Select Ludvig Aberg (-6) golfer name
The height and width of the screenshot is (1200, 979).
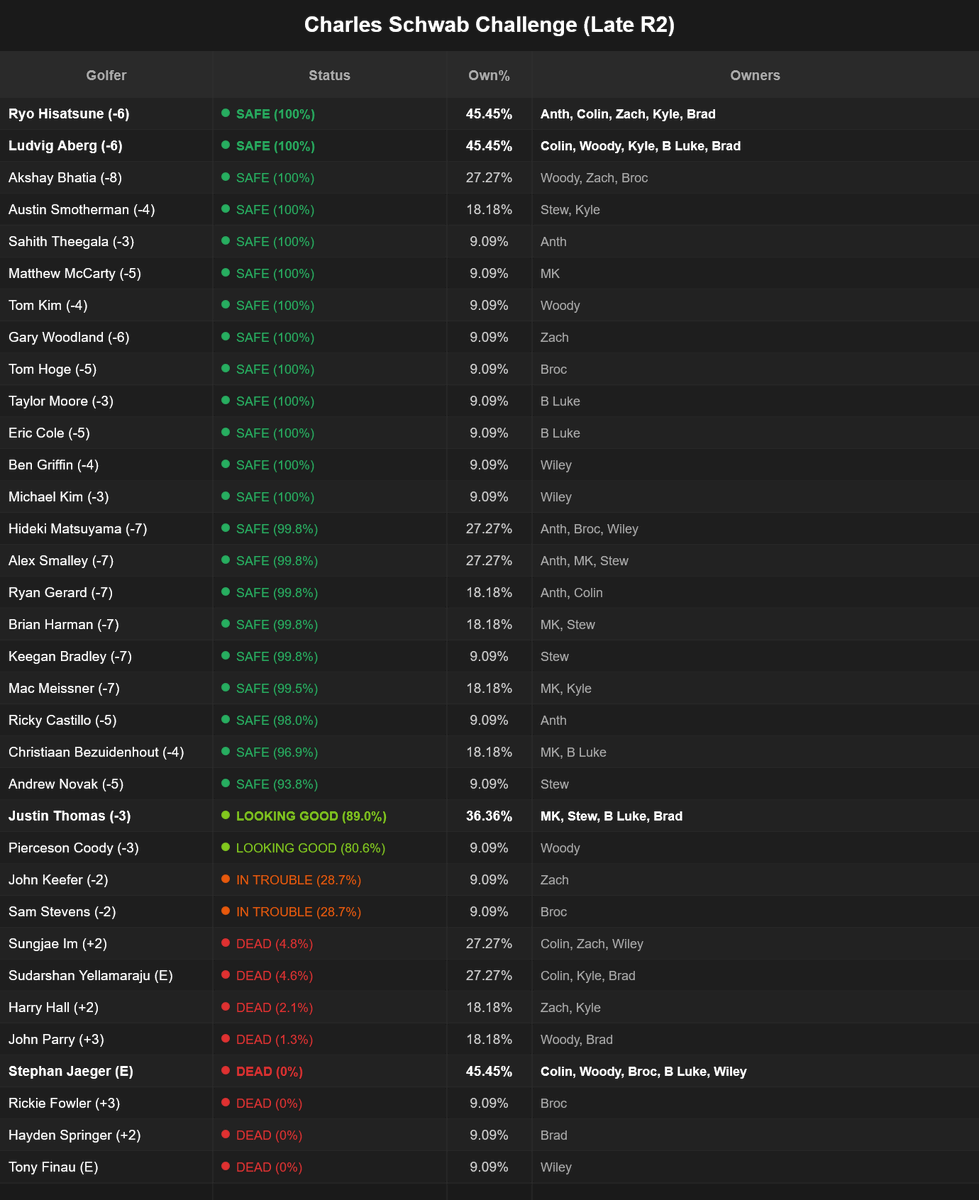[65, 146]
